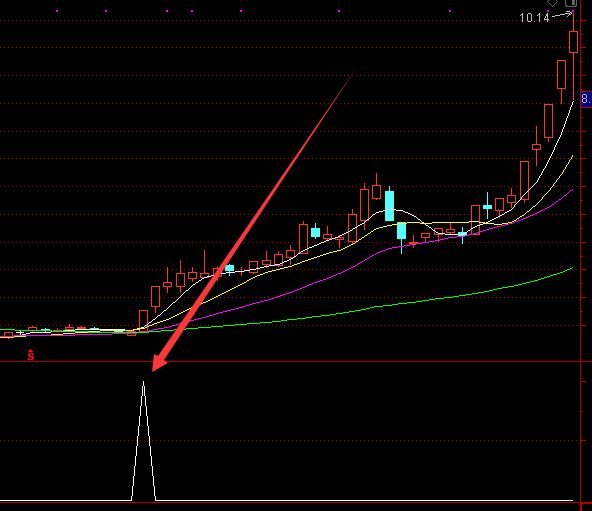Click the blue current price tag on the axis
Viewport: 592px width, 511px height.
pyautogui.click(x=586, y=99)
